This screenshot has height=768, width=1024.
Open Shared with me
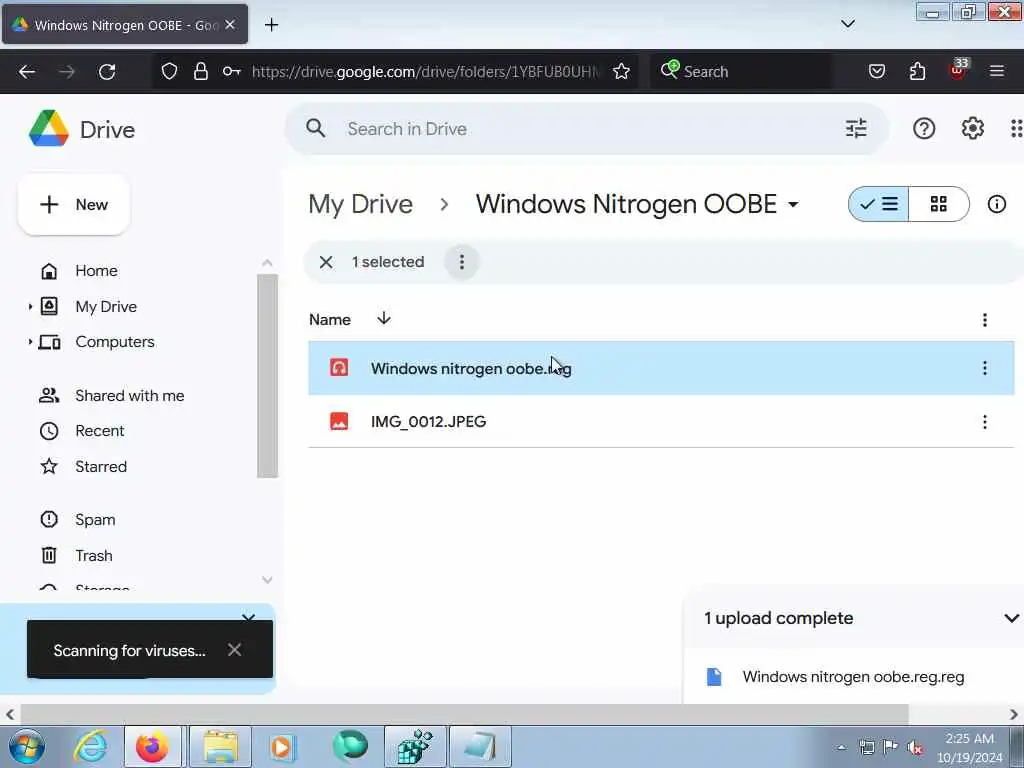click(129, 396)
